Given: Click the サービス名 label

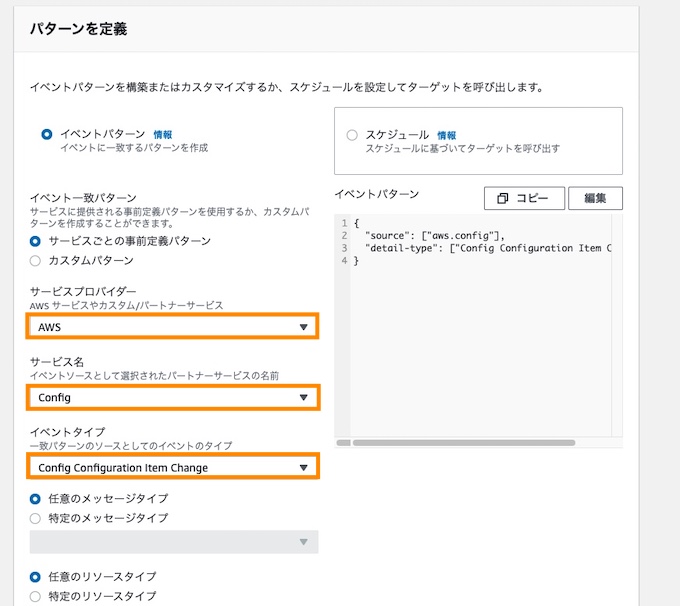Looking at the screenshot, I should click(x=57, y=362).
